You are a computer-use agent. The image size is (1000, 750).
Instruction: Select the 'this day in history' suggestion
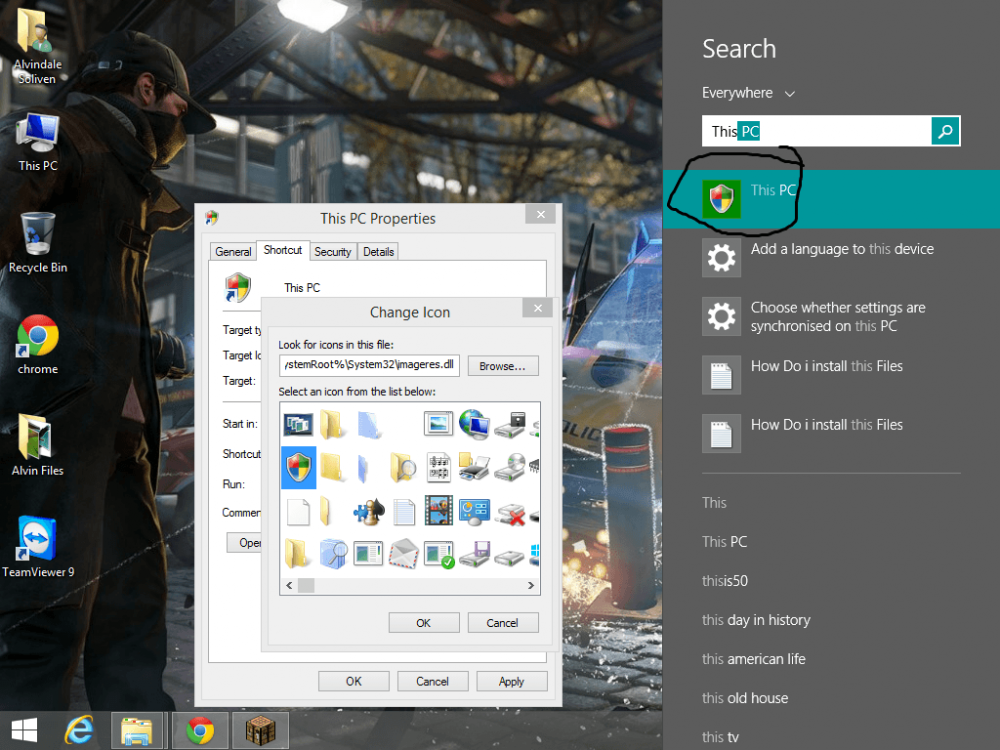click(756, 620)
